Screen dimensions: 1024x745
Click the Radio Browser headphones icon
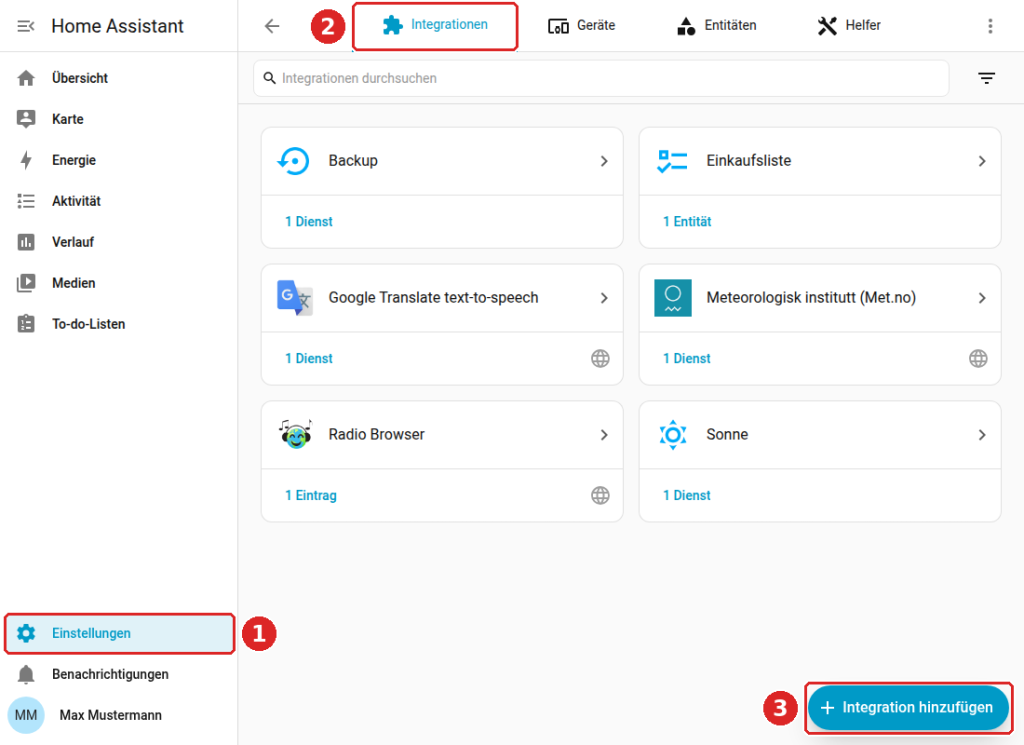click(x=295, y=434)
